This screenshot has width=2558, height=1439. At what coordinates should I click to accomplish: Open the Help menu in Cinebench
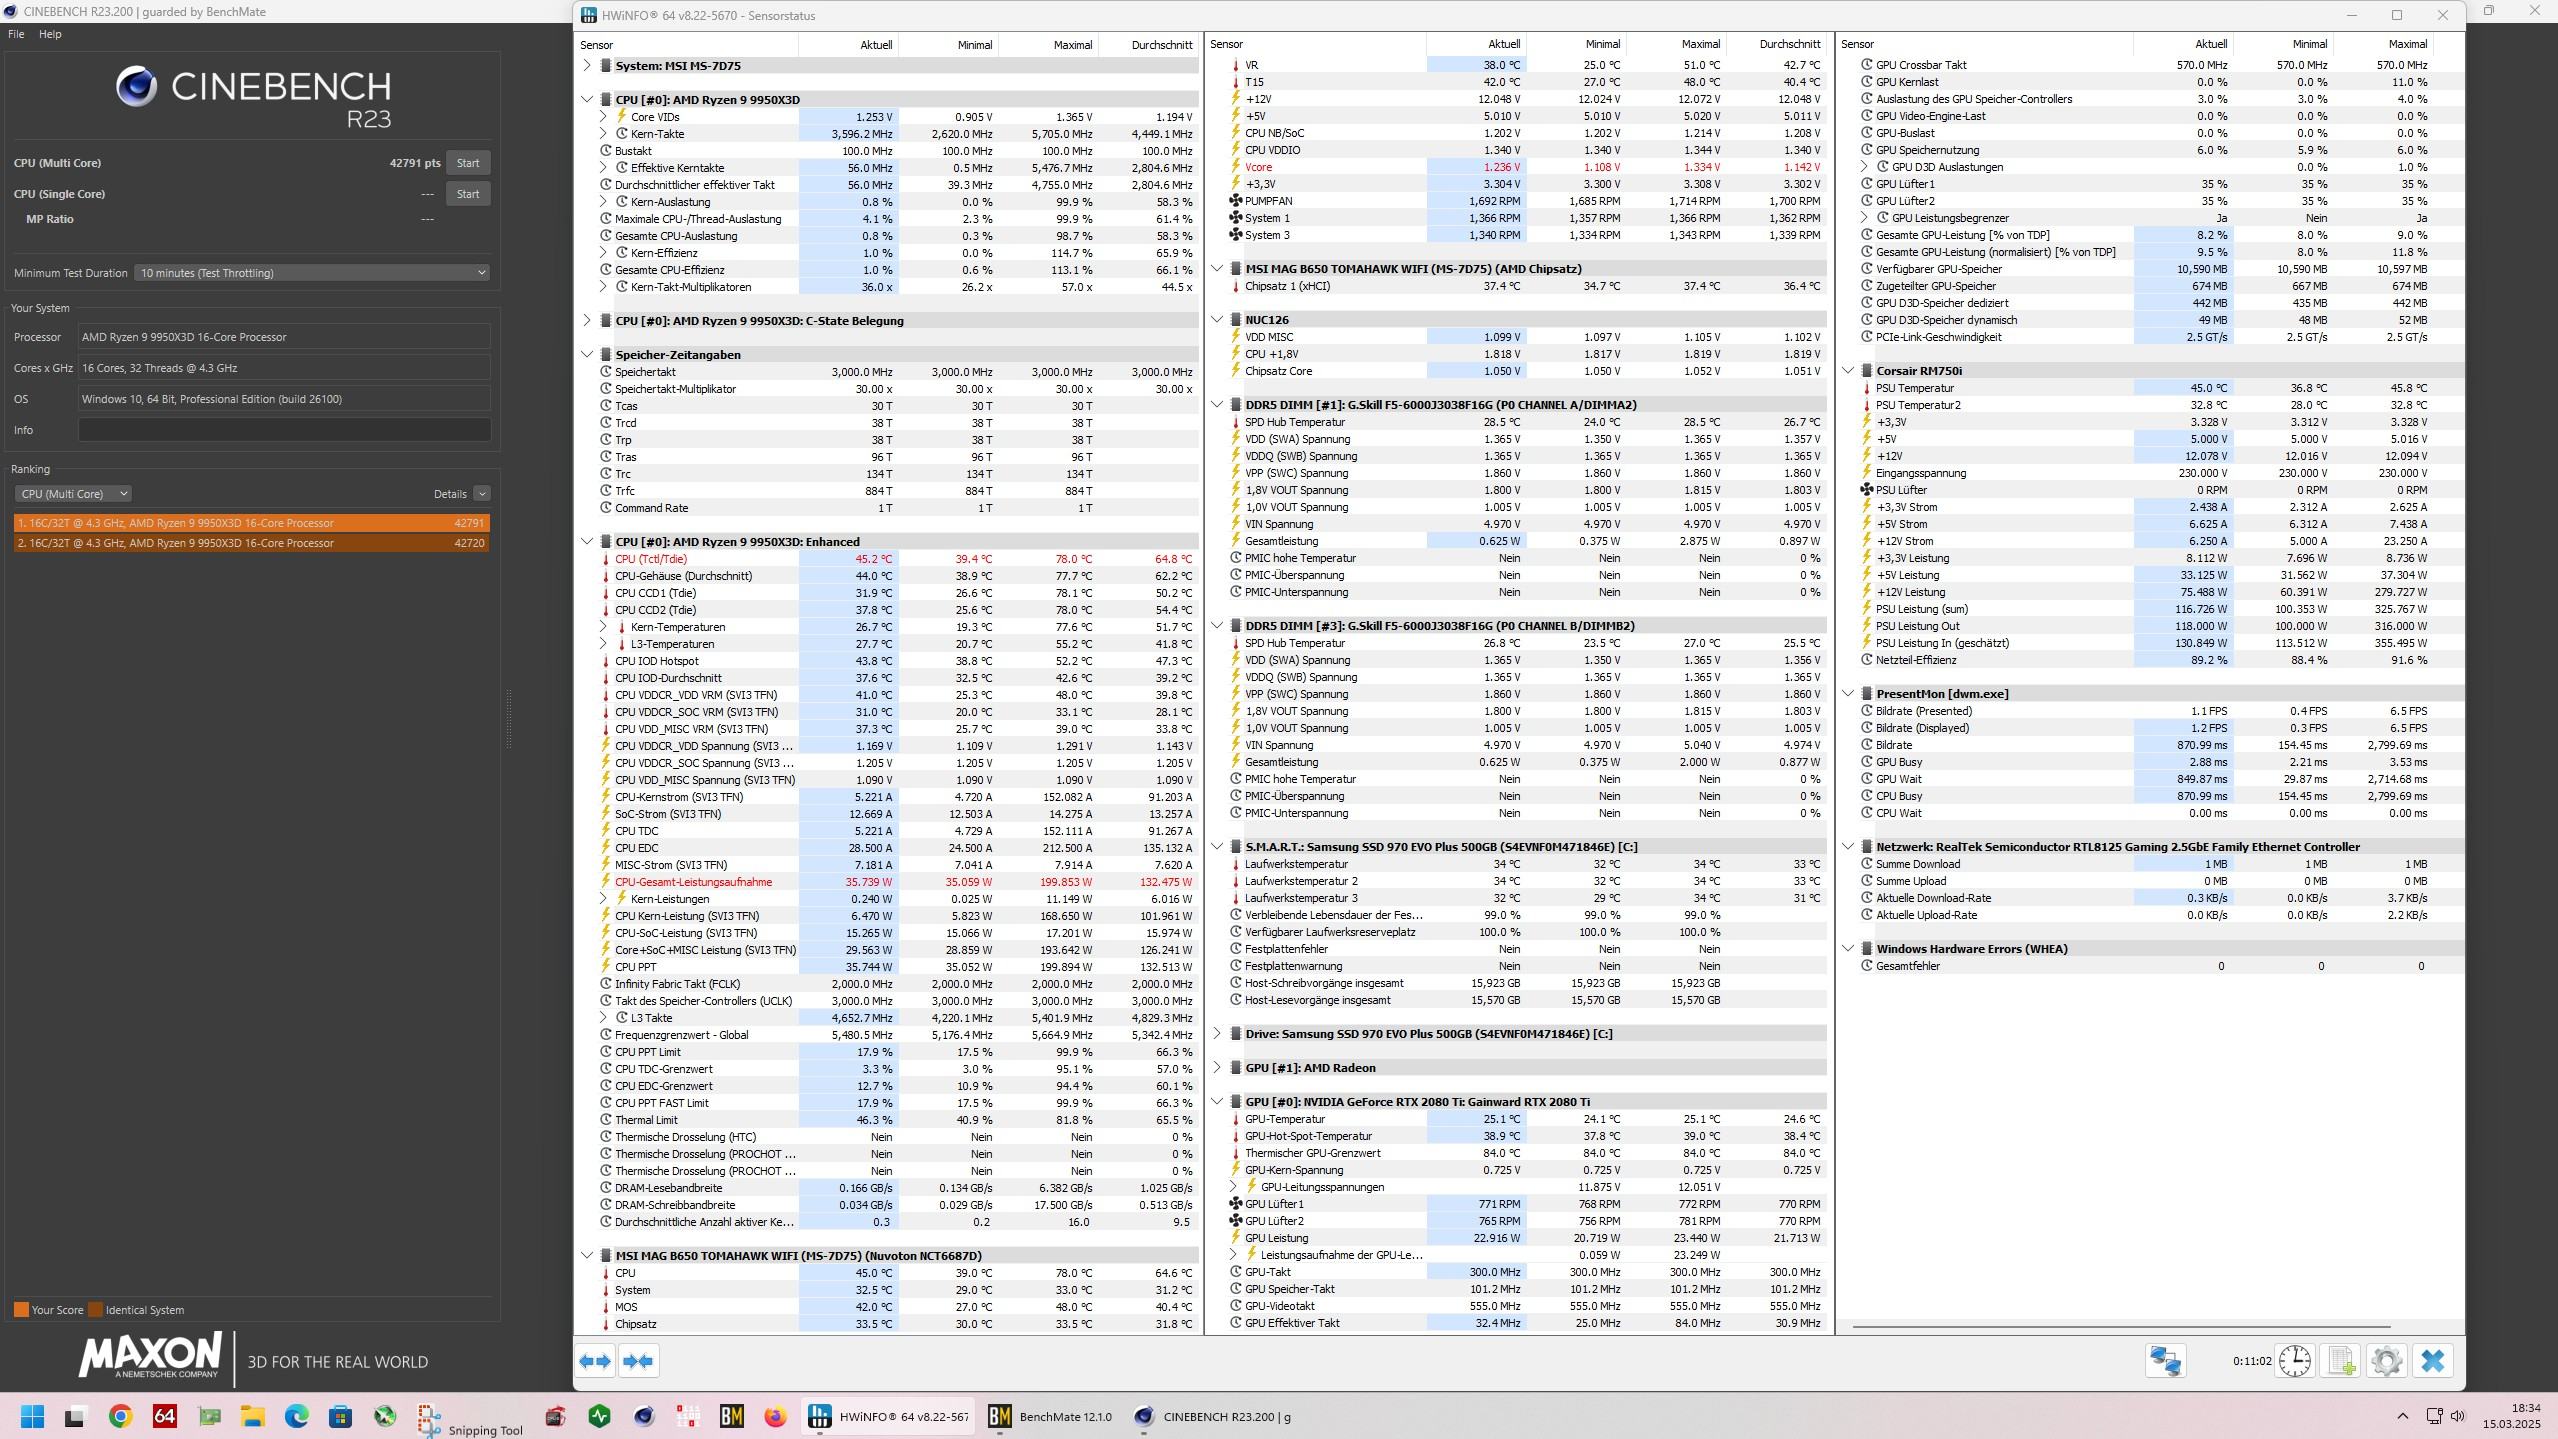coord(50,34)
